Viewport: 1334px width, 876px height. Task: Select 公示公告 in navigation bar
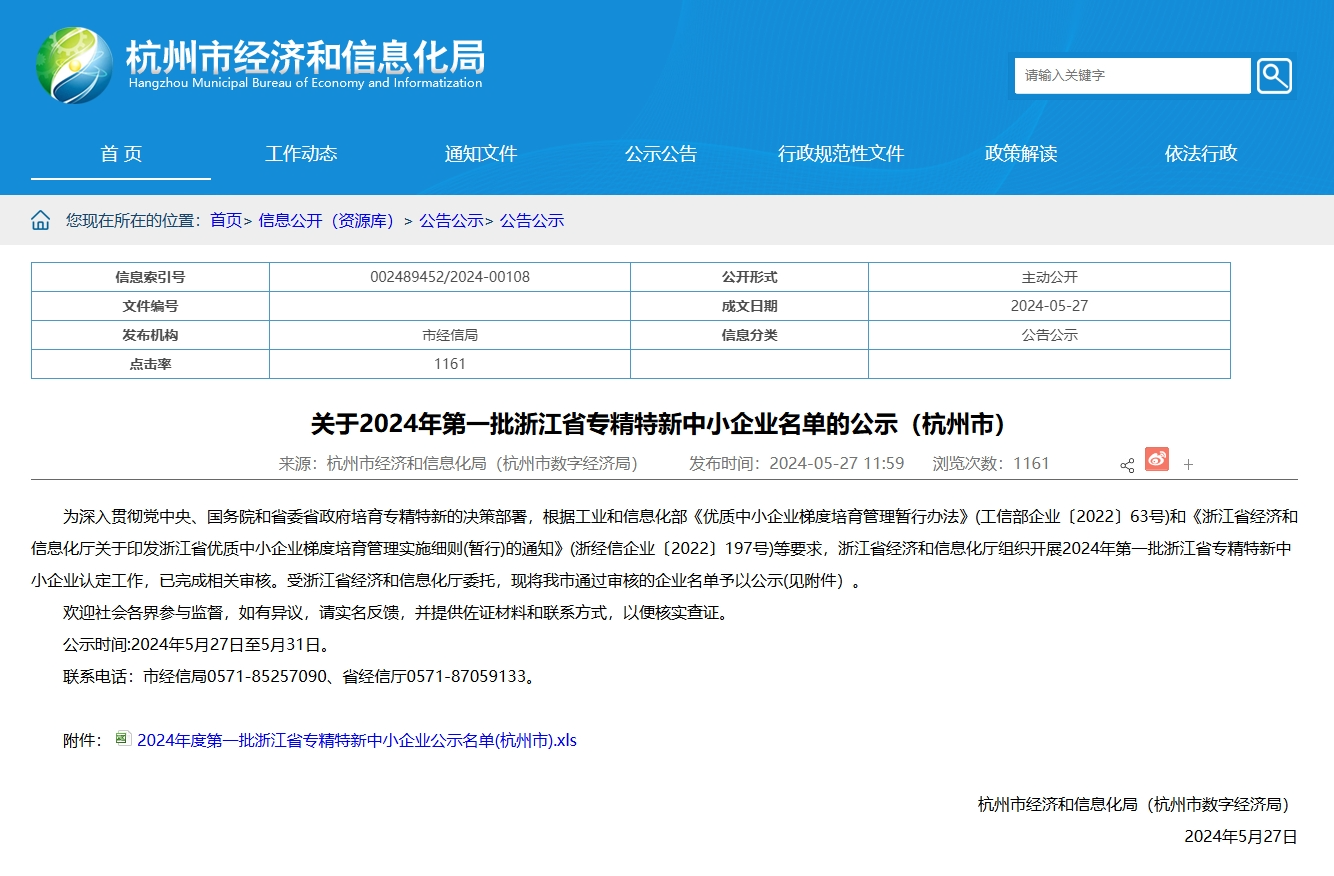coord(661,154)
